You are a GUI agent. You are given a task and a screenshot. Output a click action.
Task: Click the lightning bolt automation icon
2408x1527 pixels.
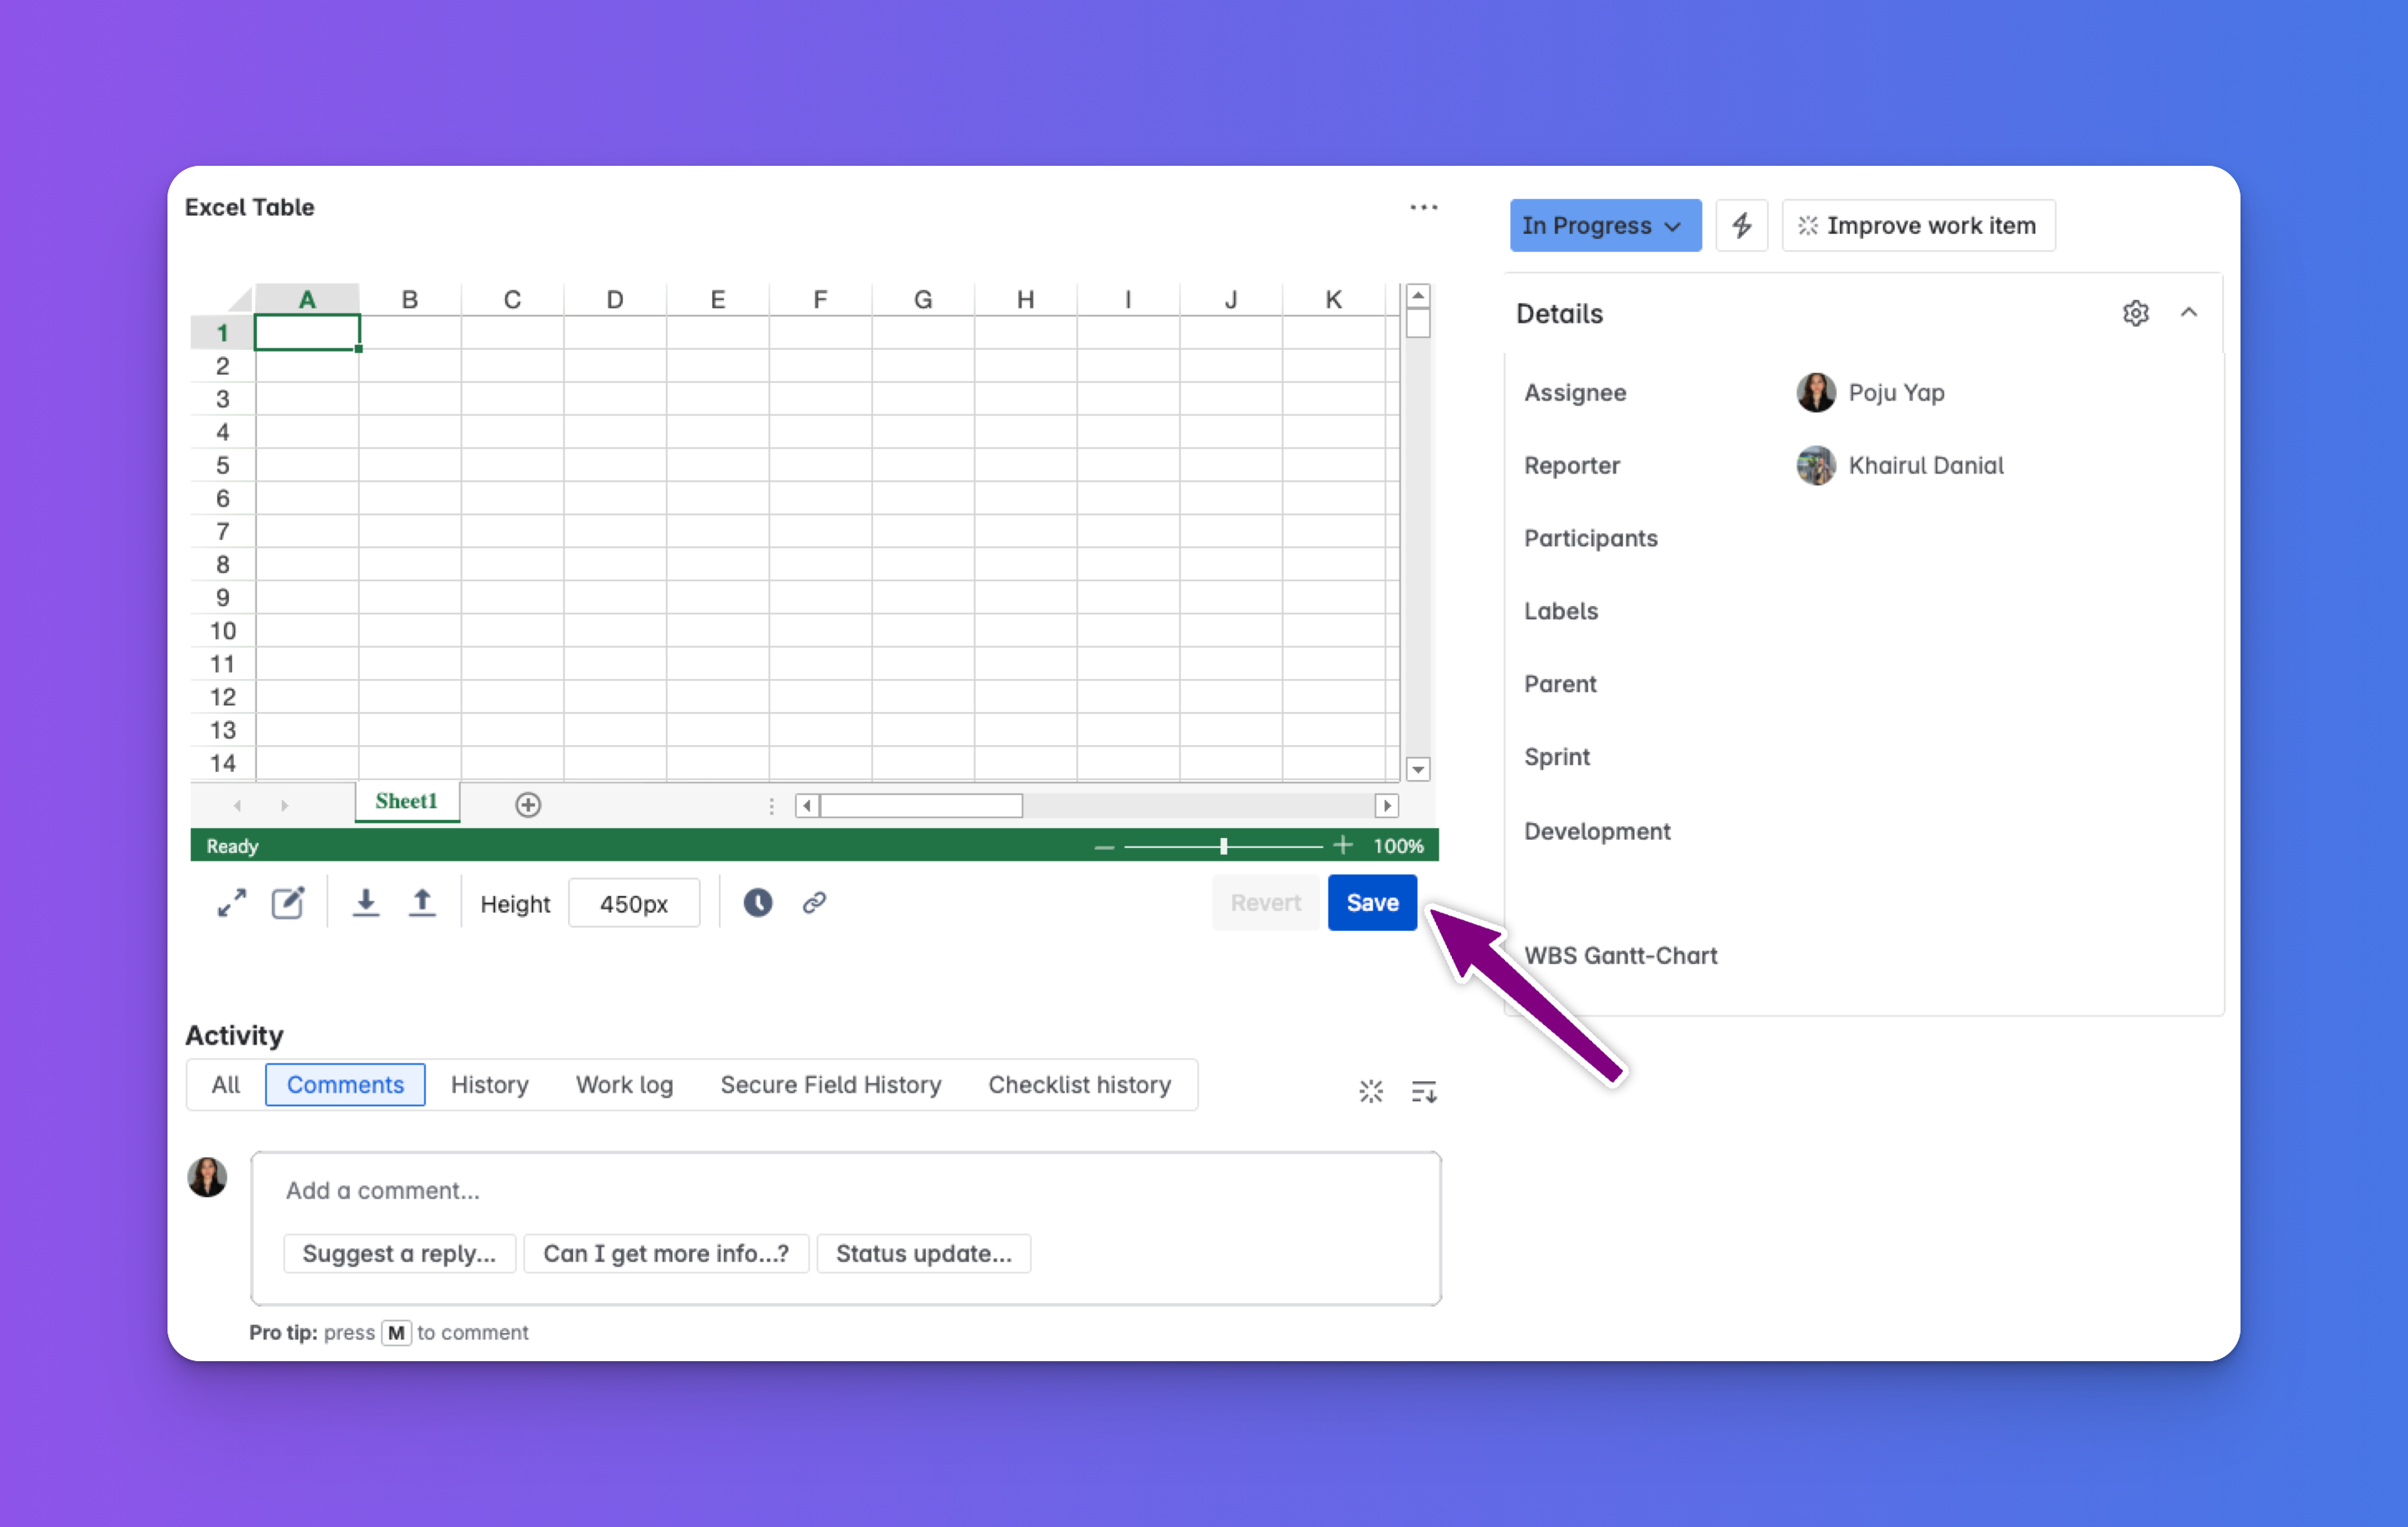[x=1741, y=225]
